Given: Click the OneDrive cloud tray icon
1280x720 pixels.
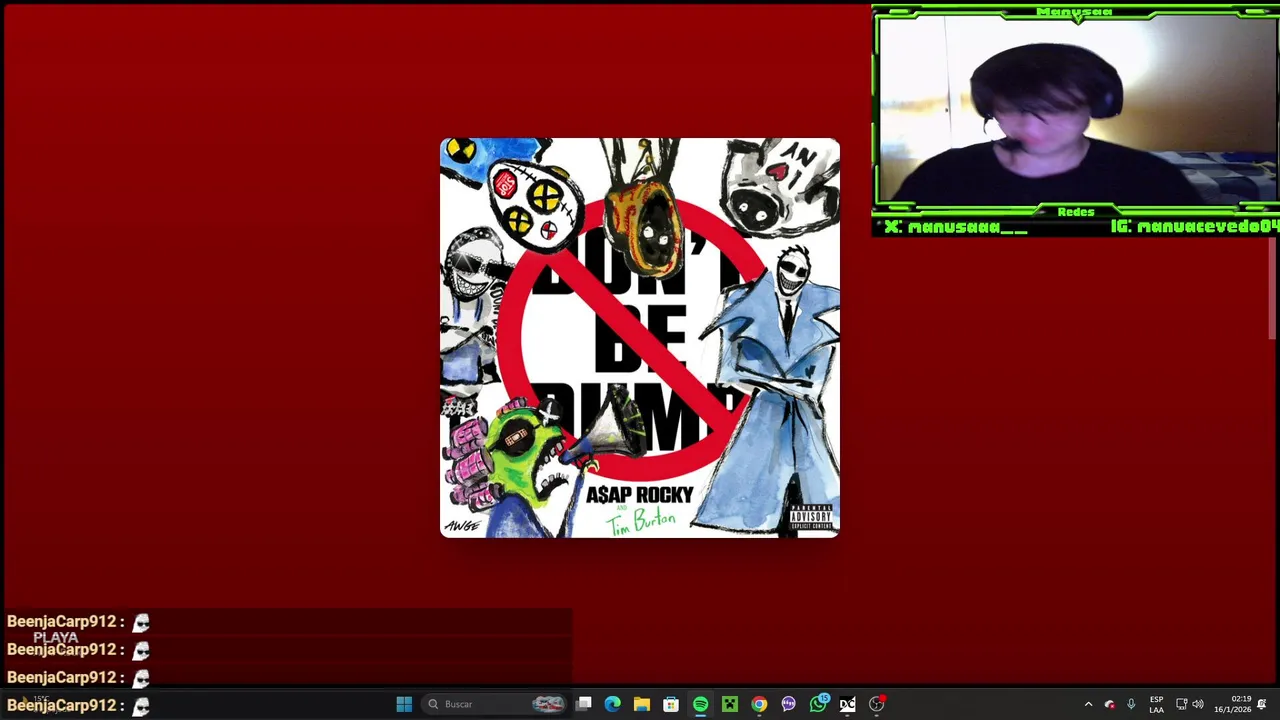Looking at the screenshot, I should point(1109,704).
